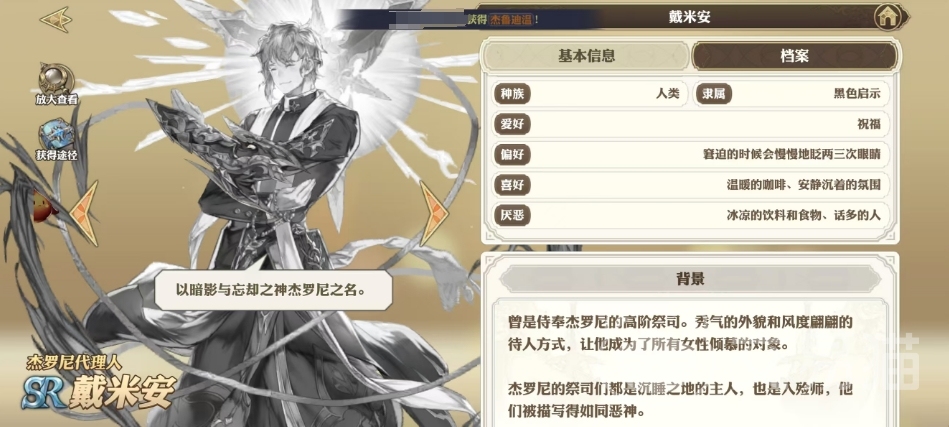
Task: Click the 戴米安 title bar name
Action: [x=690, y=17]
